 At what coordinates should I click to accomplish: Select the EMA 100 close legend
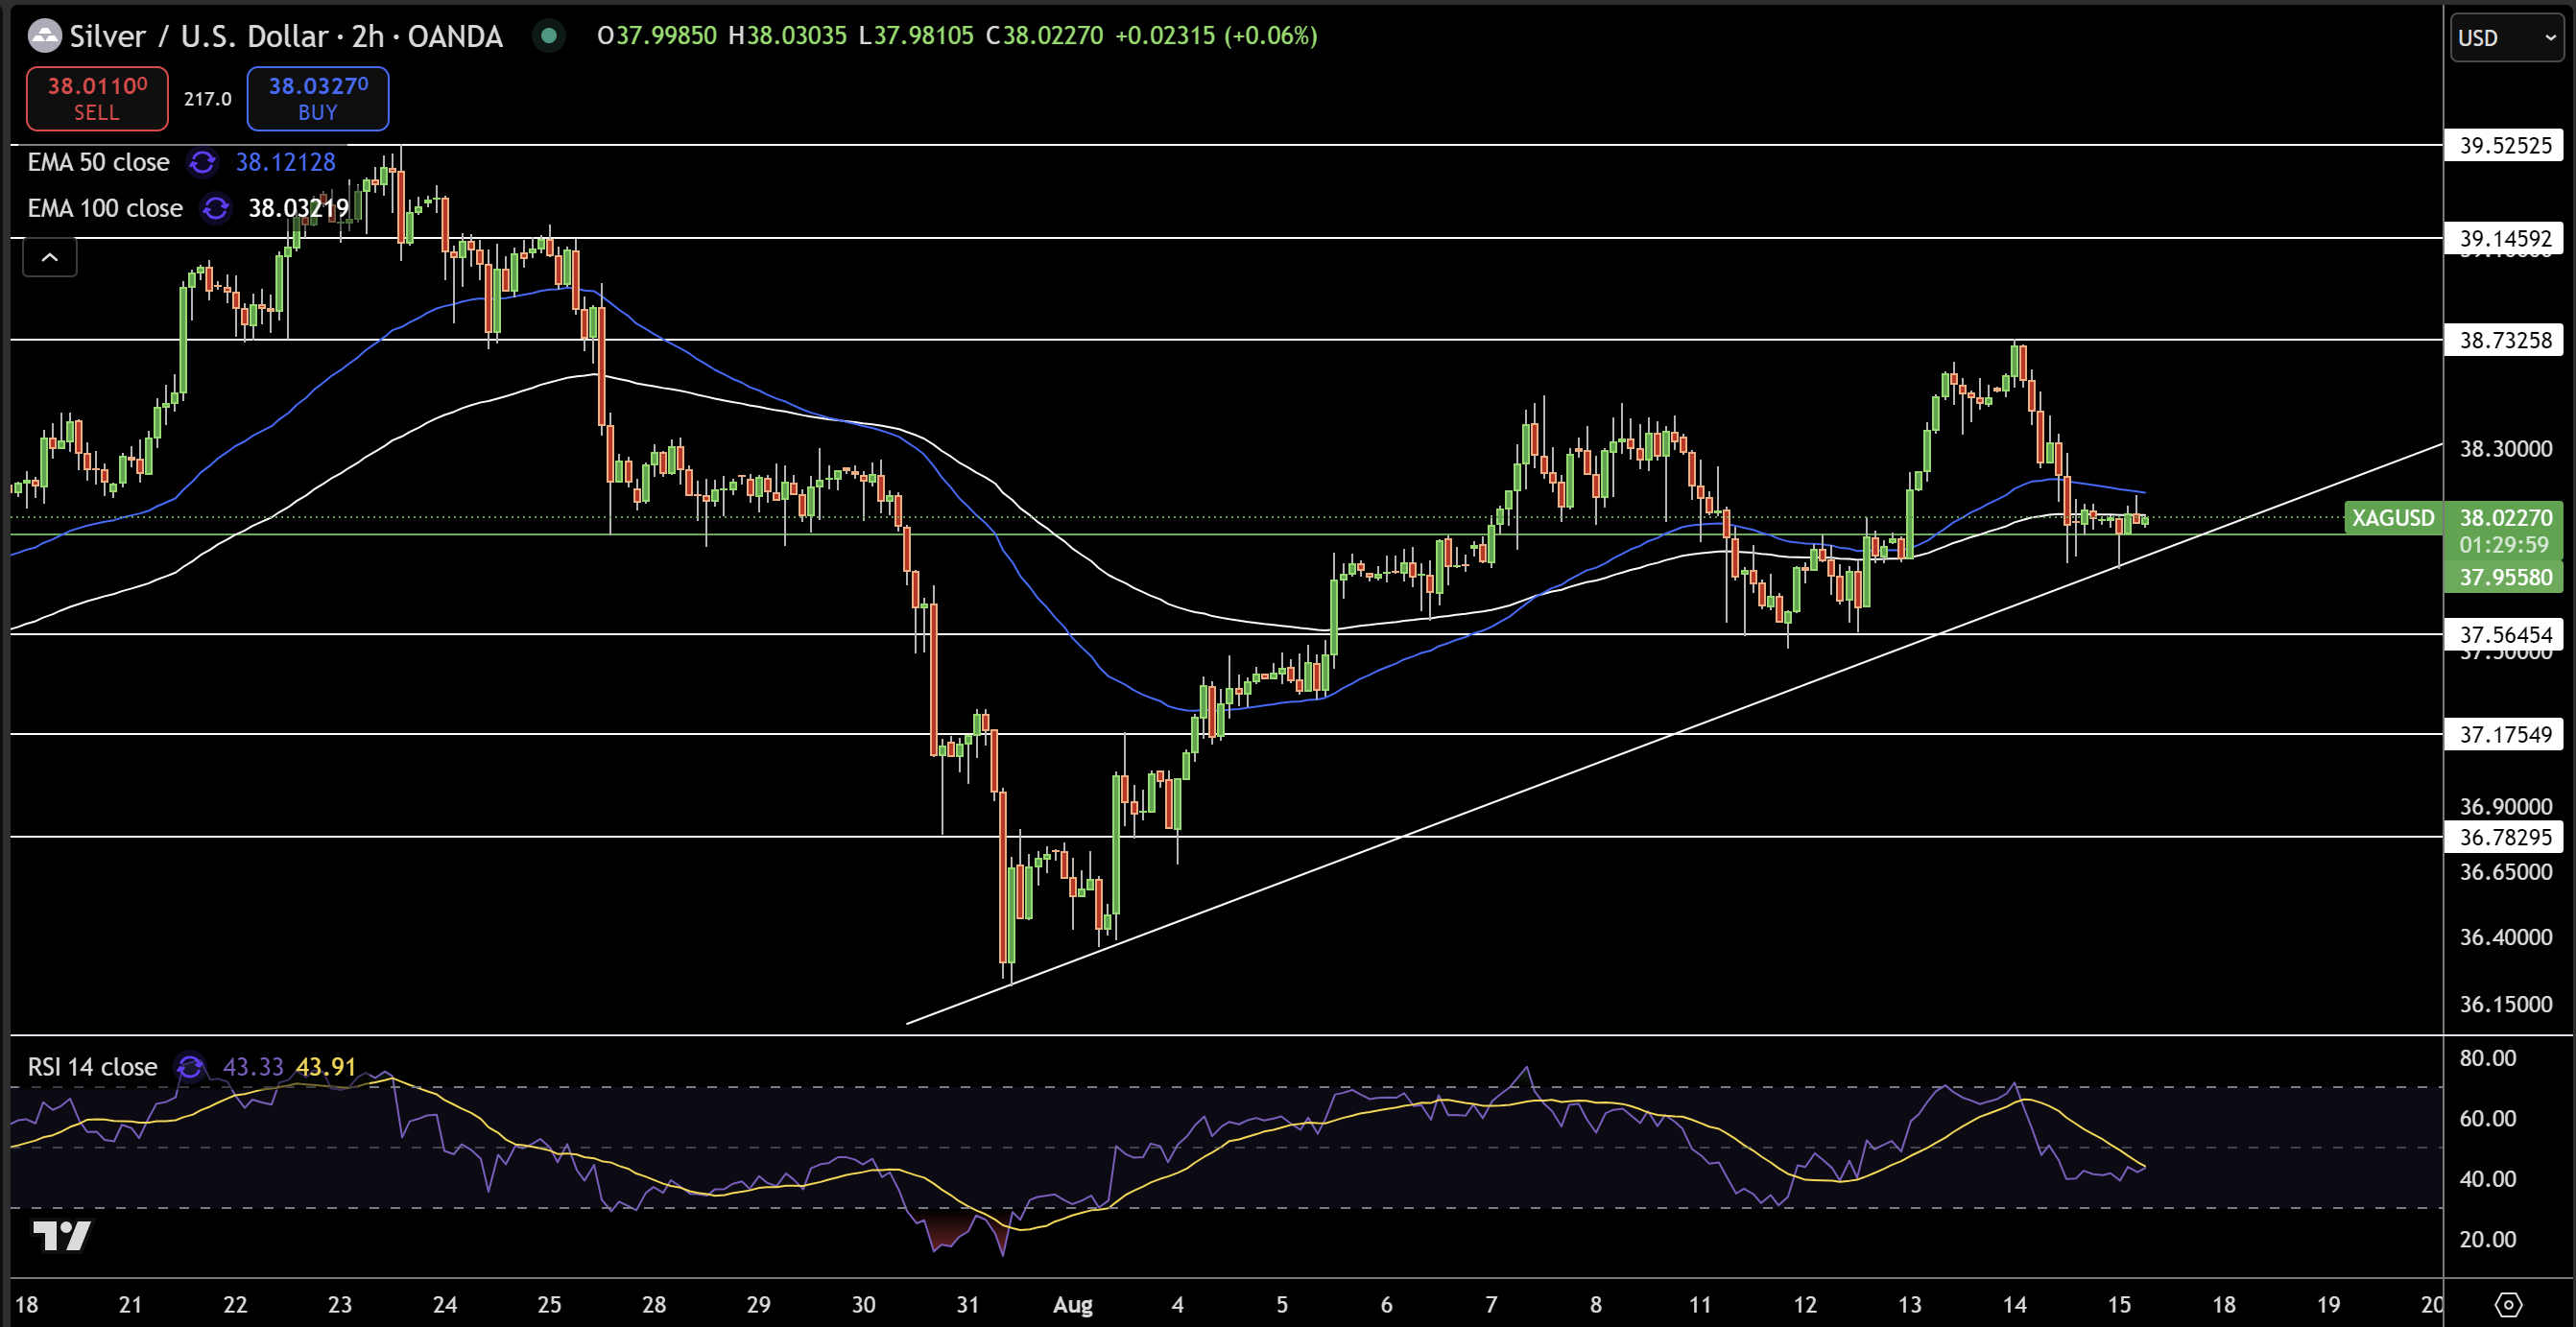[105, 208]
